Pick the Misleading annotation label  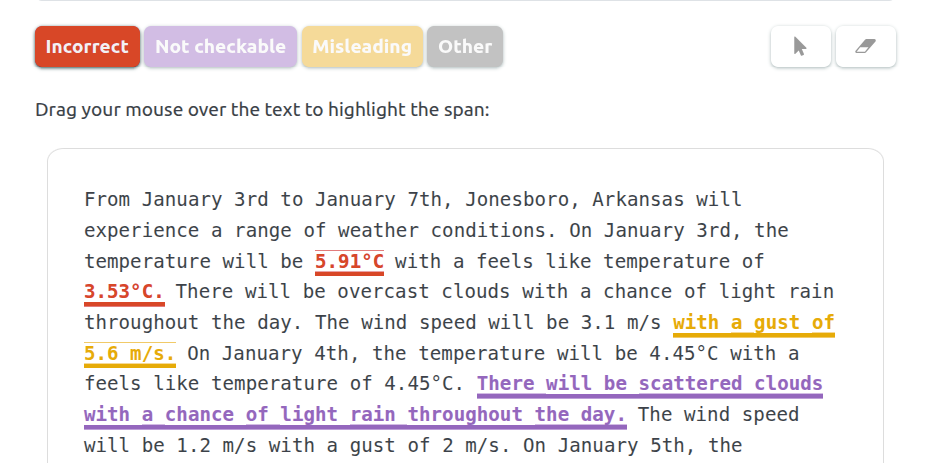tap(362, 47)
